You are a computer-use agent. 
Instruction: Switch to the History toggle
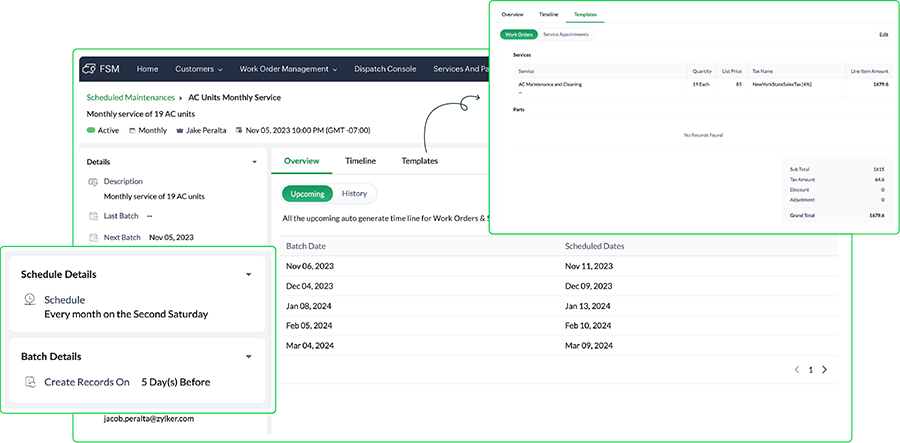[x=354, y=193]
